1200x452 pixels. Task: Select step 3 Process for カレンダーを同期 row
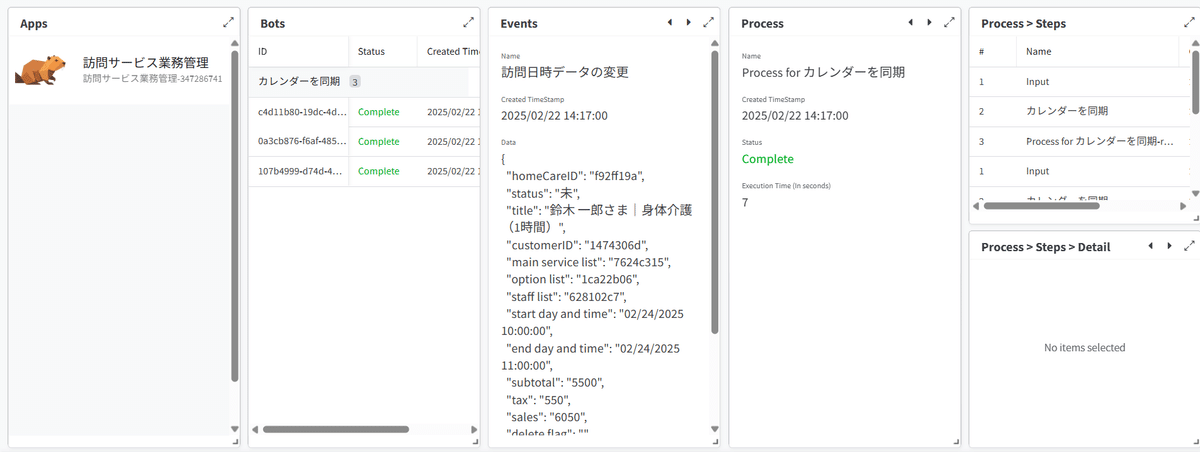click(x=1098, y=141)
